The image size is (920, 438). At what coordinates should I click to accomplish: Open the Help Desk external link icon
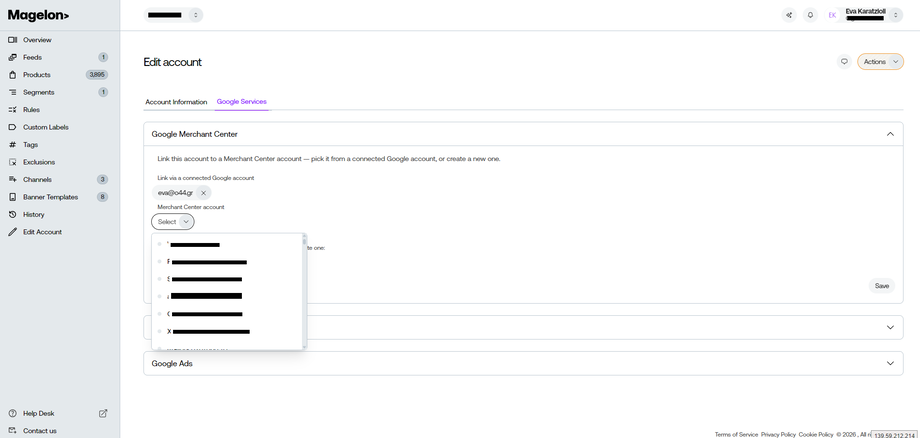pyautogui.click(x=103, y=413)
